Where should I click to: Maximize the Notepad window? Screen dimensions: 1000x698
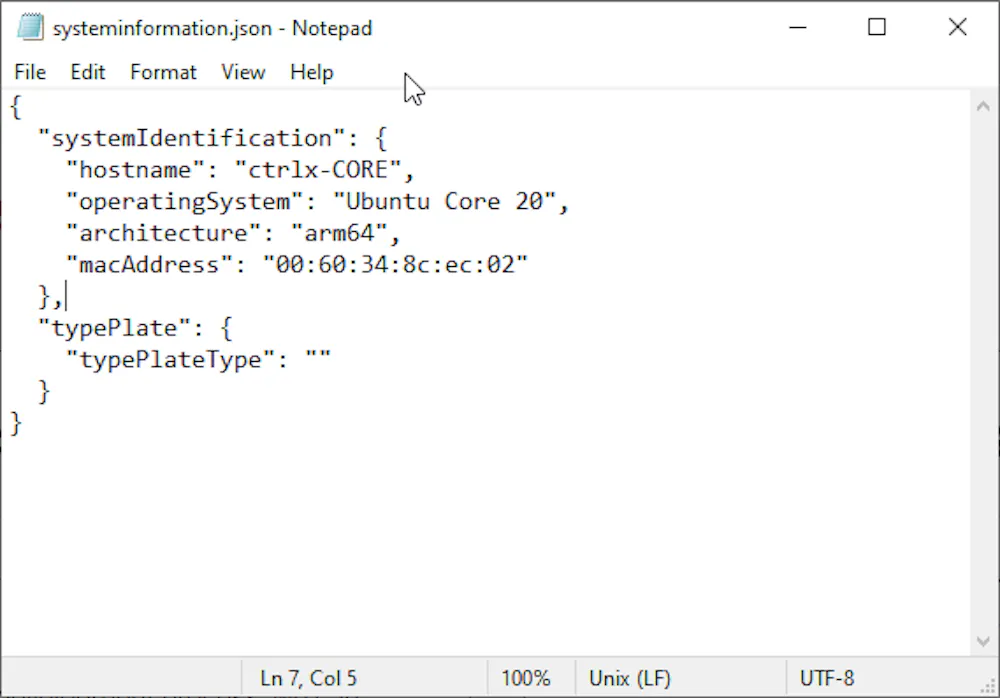click(877, 27)
